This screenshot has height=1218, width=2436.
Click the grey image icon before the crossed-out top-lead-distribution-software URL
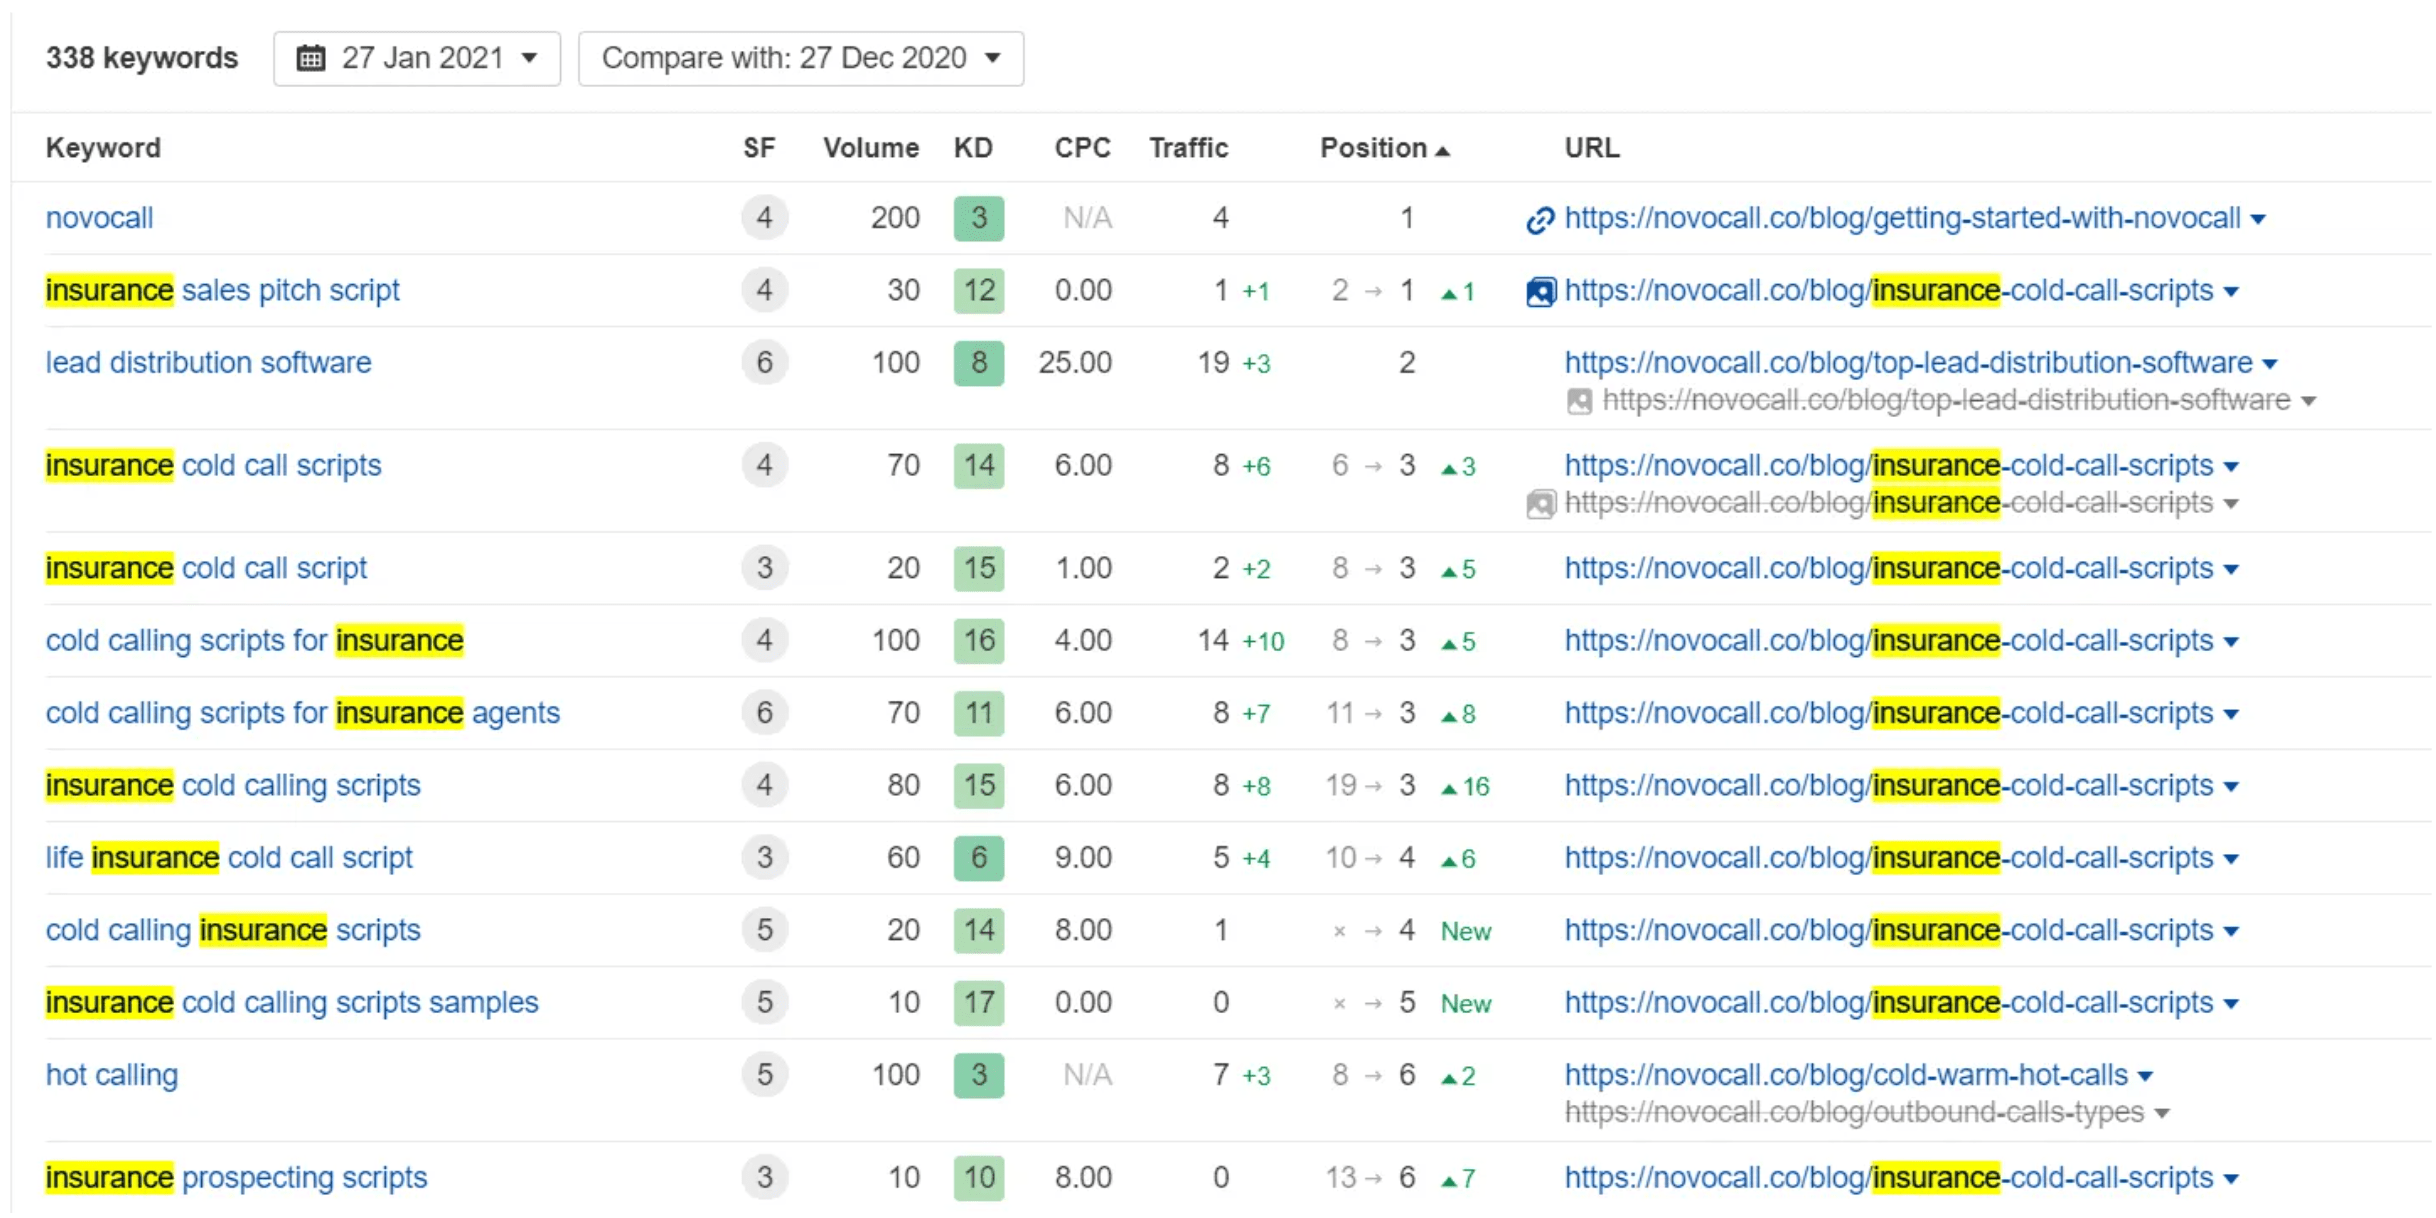point(1579,401)
